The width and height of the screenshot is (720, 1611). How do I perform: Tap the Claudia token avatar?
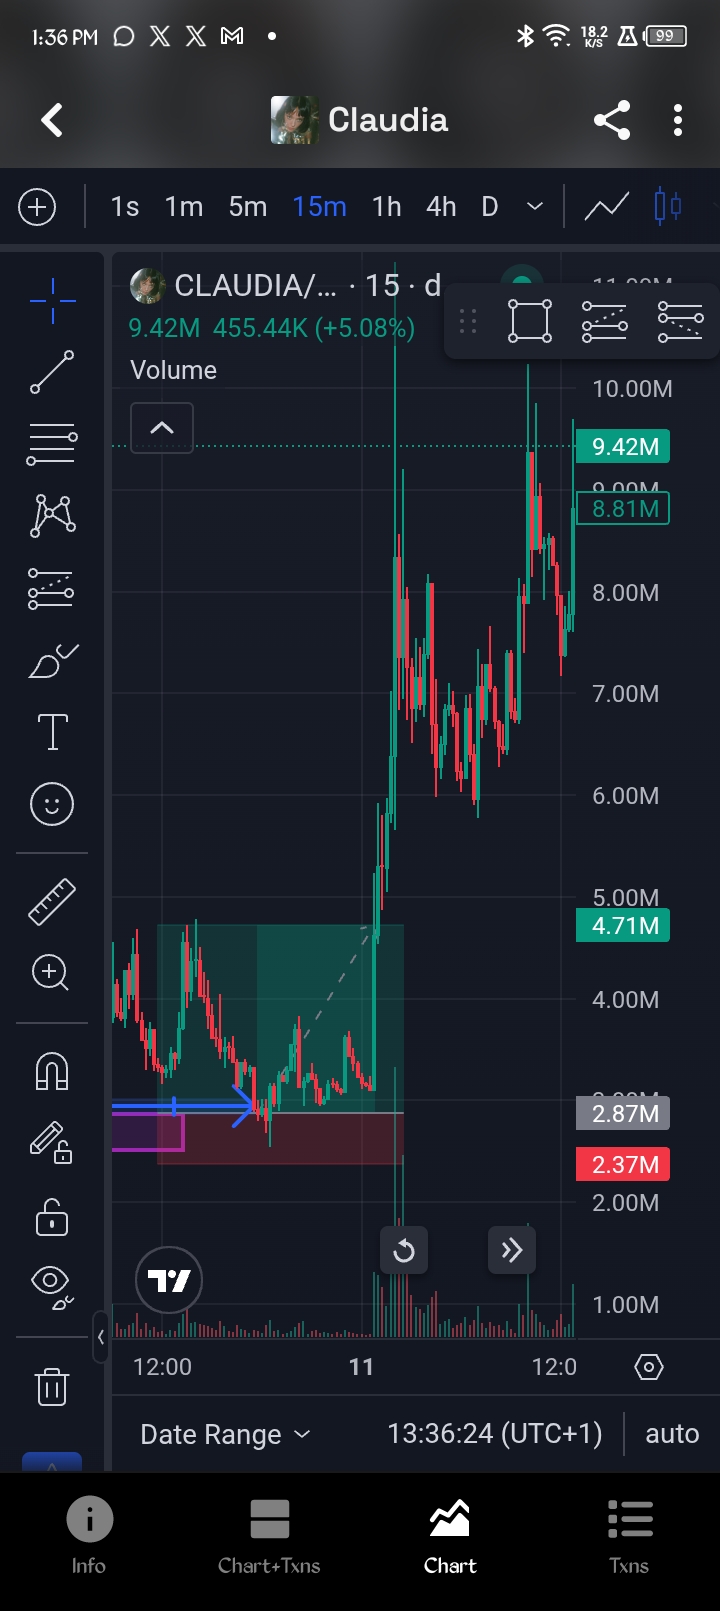tap(294, 120)
